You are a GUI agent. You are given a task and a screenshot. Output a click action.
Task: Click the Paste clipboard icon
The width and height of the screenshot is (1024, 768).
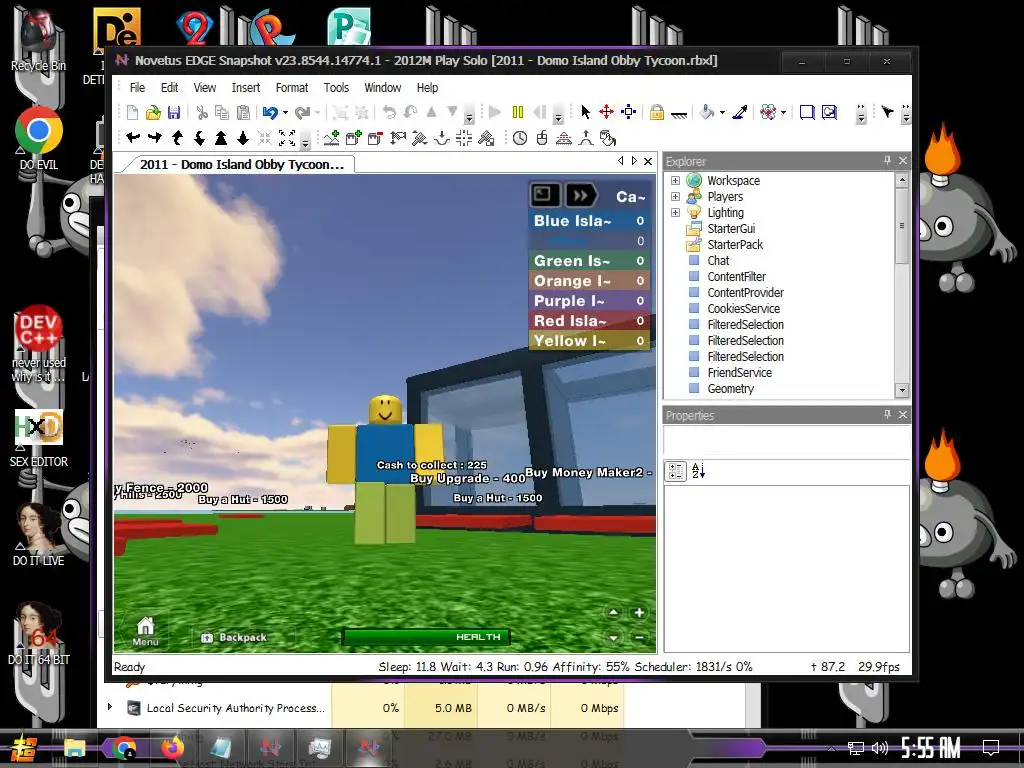coord(243,112)
